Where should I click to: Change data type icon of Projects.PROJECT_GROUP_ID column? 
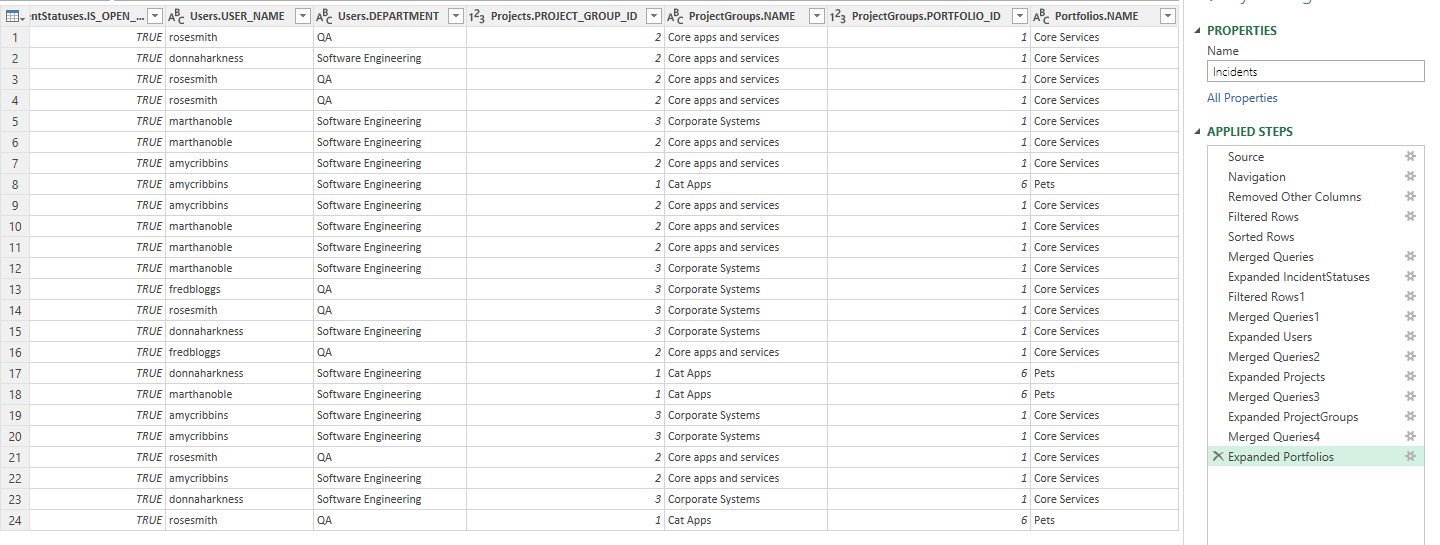tap(477, 16)
